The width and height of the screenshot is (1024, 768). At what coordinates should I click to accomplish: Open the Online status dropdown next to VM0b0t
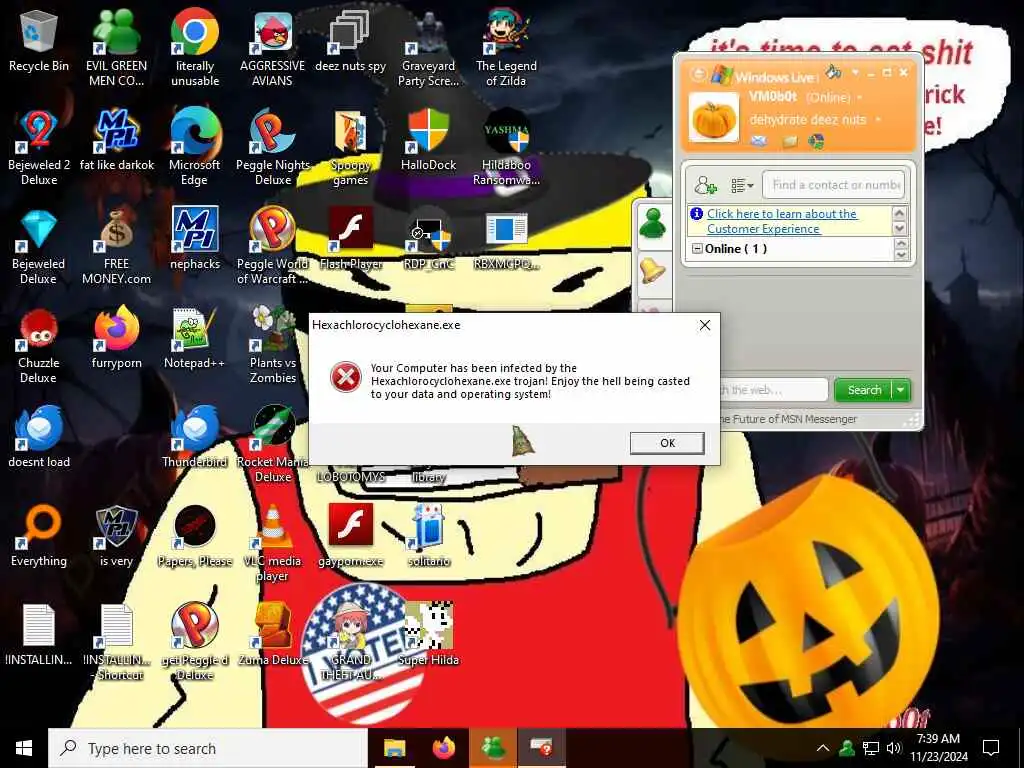(x=859, y=98)
